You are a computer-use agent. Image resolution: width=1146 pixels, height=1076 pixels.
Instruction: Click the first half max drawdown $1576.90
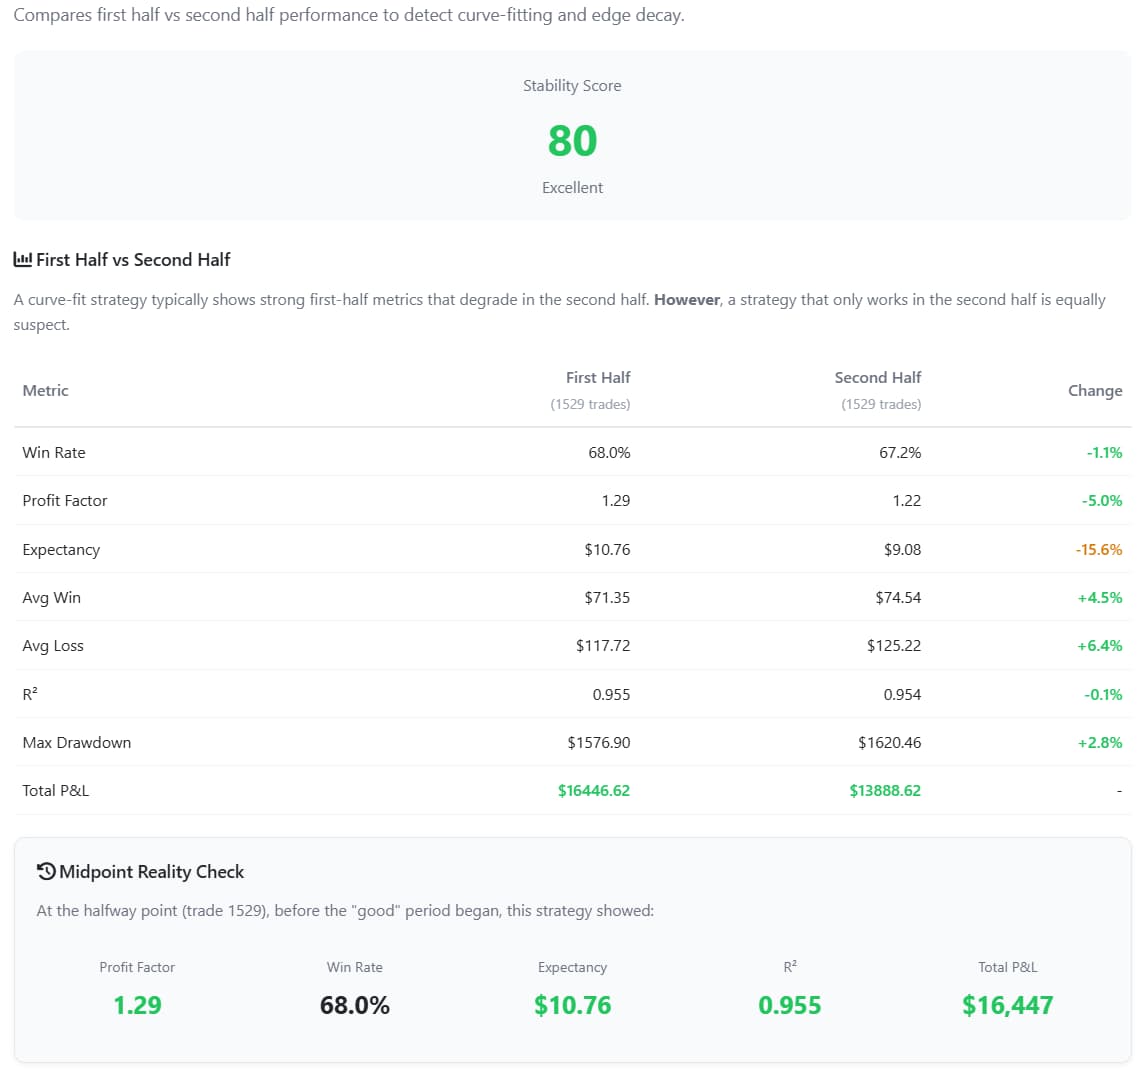tap(599, 743)
